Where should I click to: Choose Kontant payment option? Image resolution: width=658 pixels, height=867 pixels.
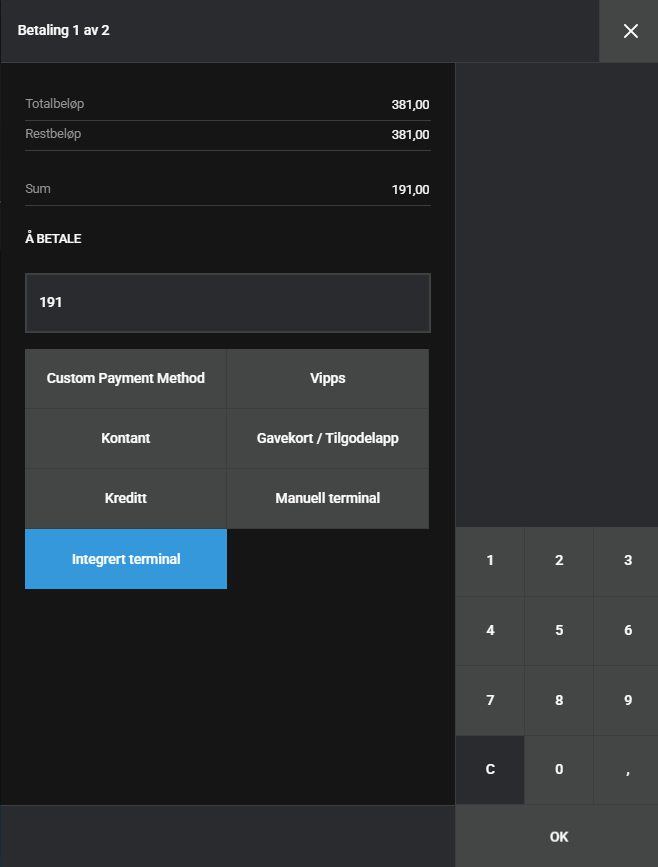(x=126, y=438)
